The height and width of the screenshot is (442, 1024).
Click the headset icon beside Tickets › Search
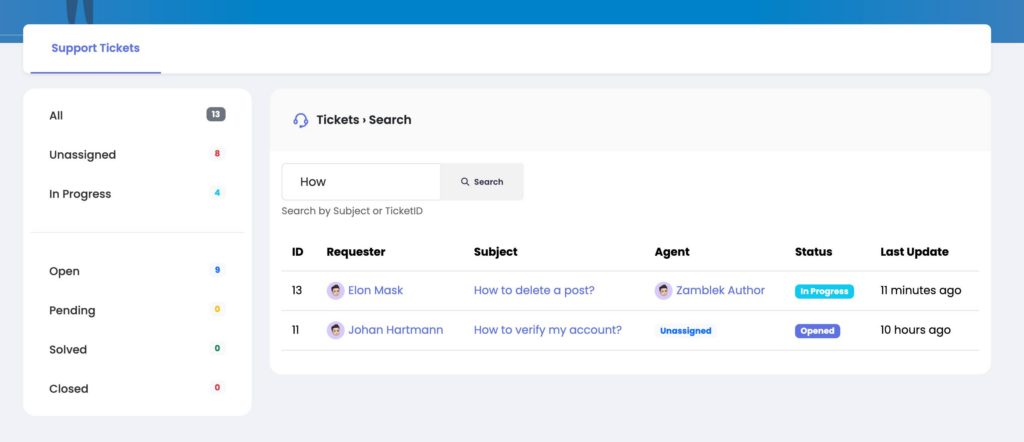pyautogui.click(x=300, y=120)
